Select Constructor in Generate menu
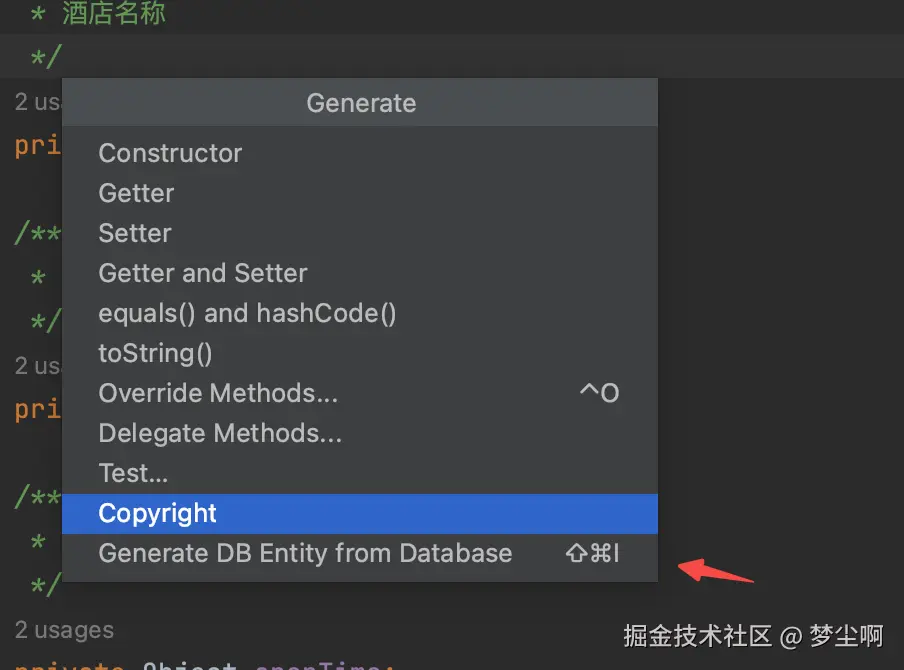Image resolution: width=904 pixels, height=670 pixels. tap(170, 153)
